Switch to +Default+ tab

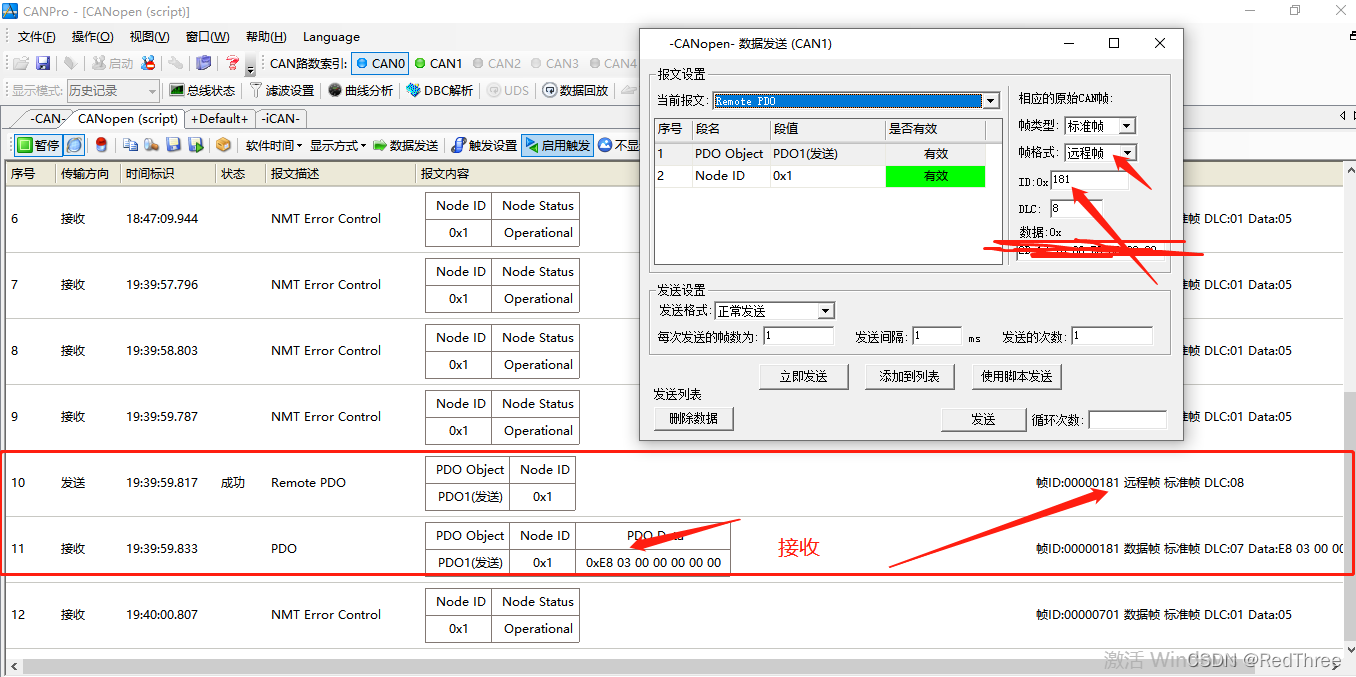click(219, 118)
